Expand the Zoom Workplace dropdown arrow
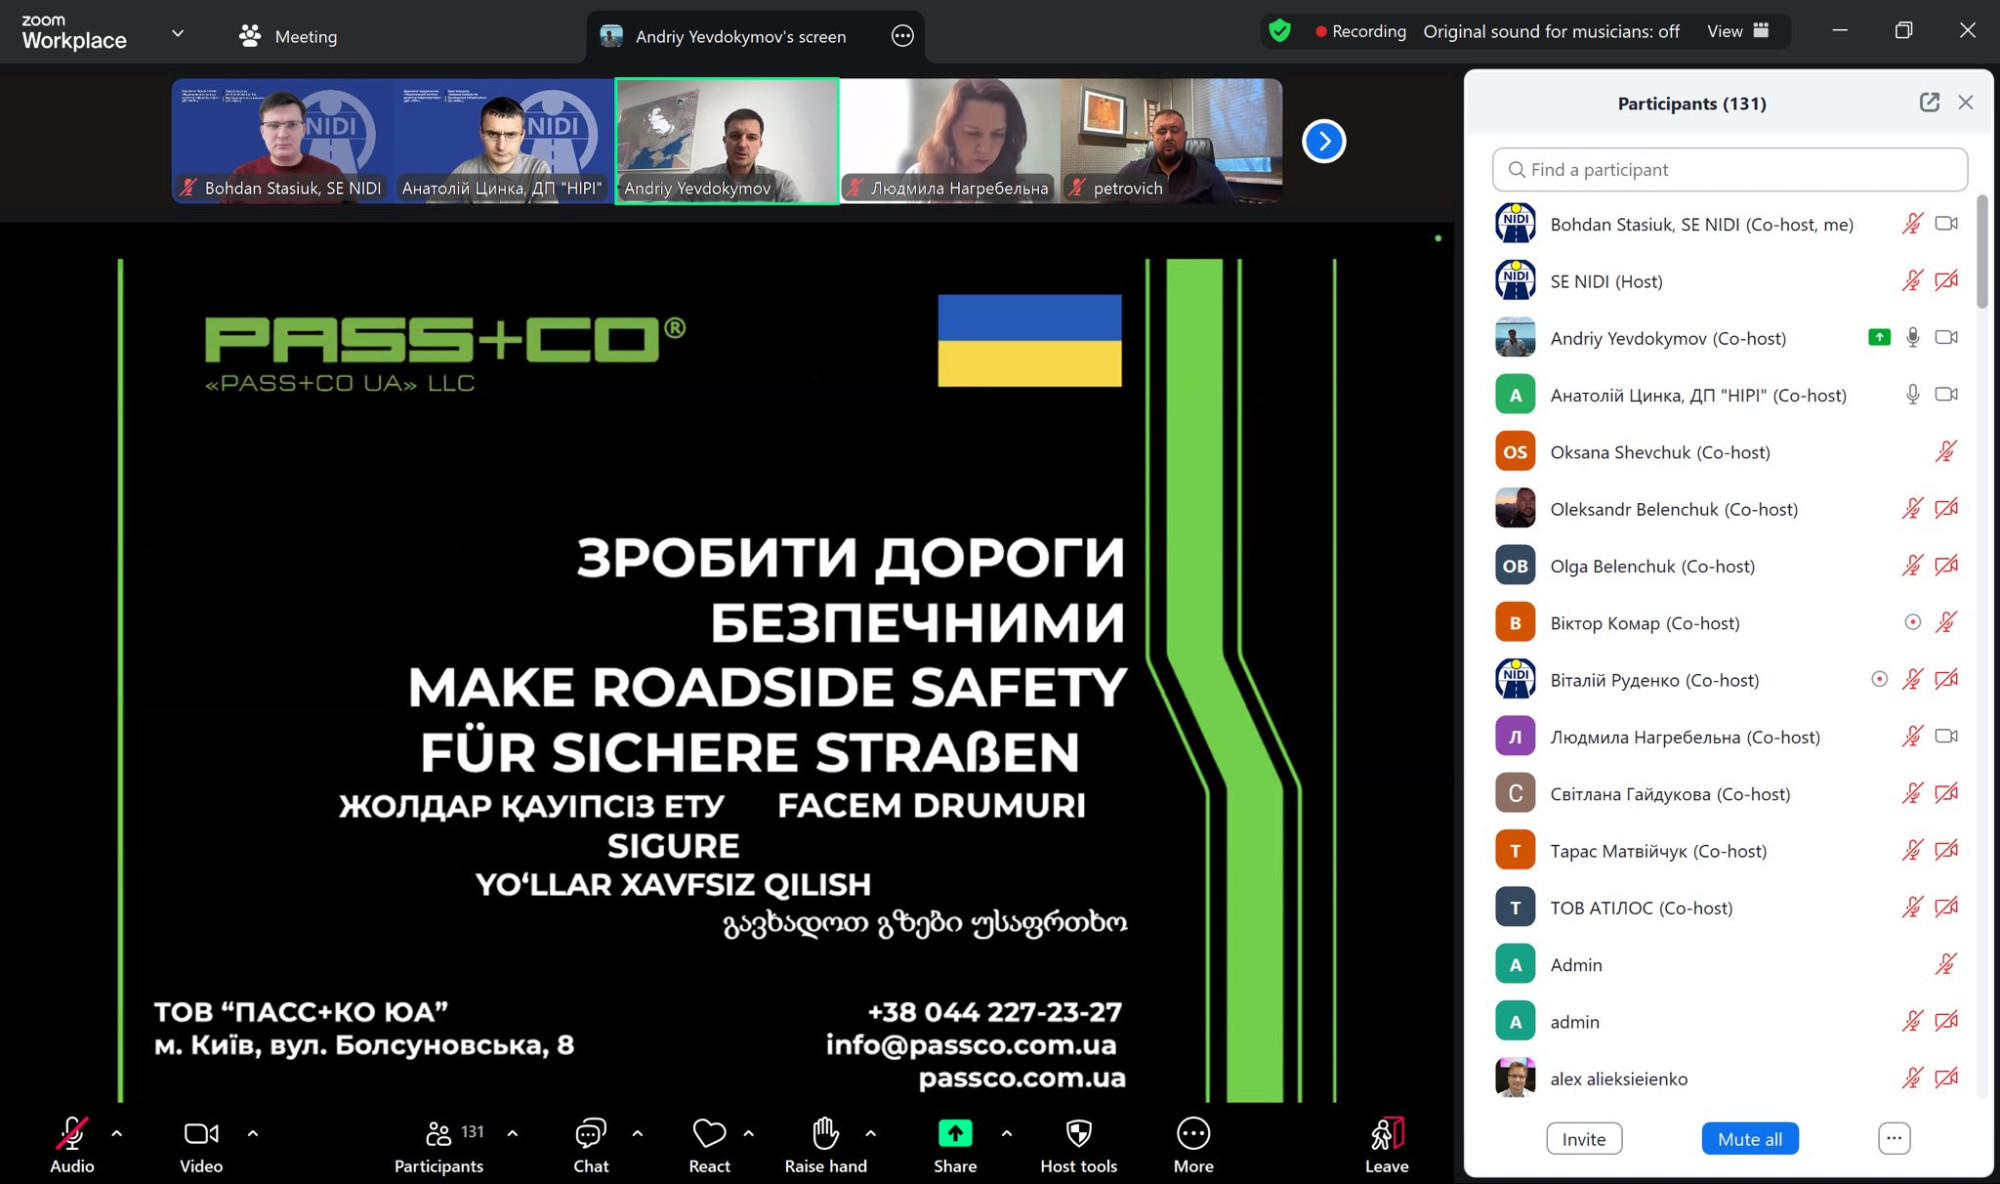 point(178,33)
